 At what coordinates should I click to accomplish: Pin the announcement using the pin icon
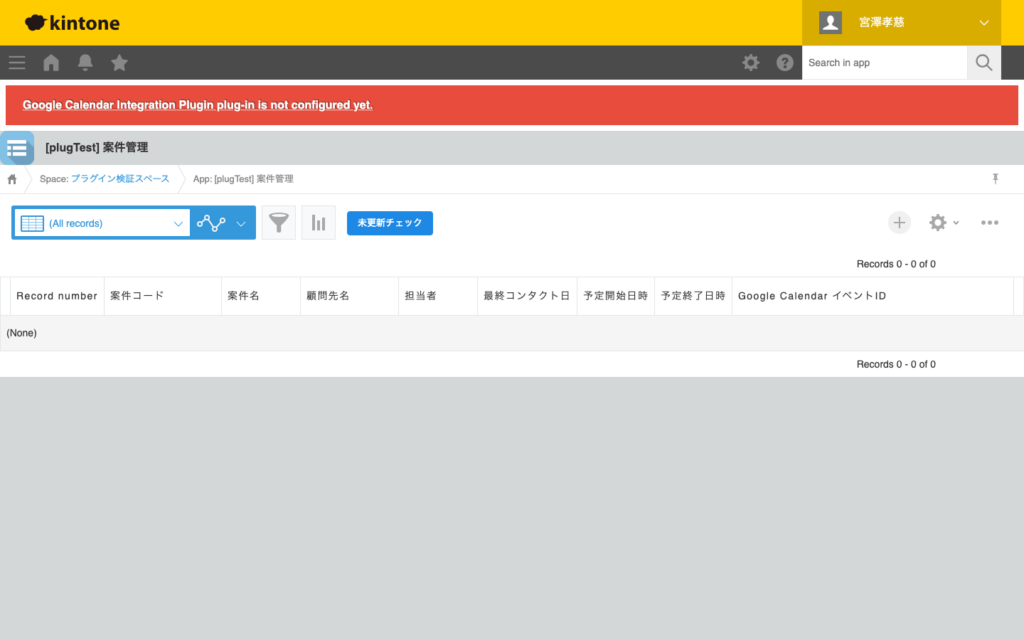[995, 178]
